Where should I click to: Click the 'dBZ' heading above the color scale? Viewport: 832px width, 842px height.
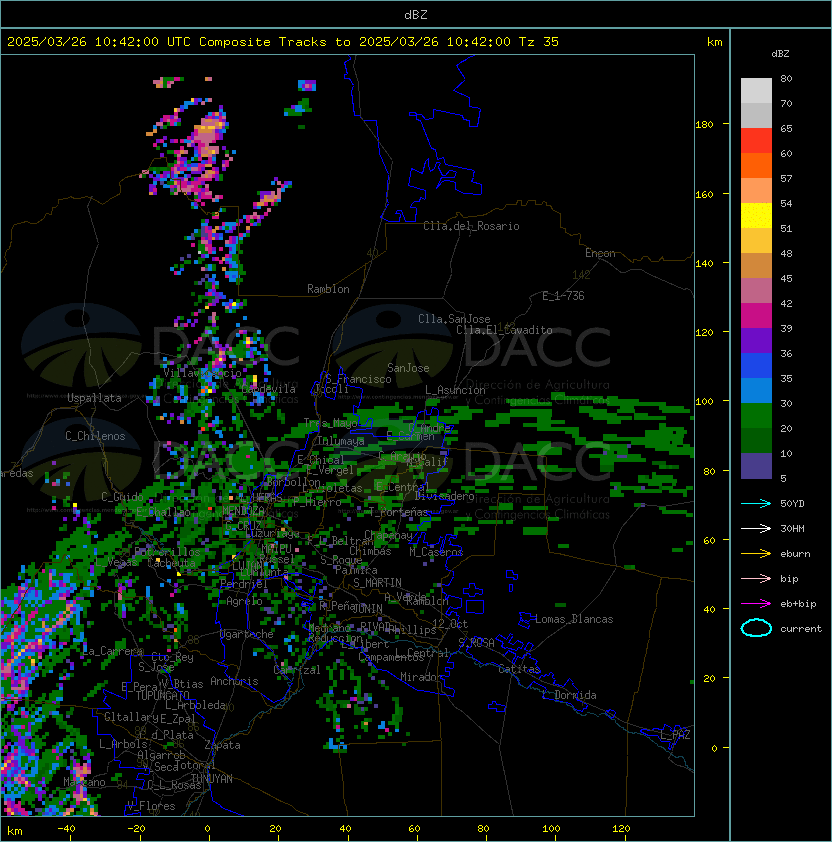(780, 54)
